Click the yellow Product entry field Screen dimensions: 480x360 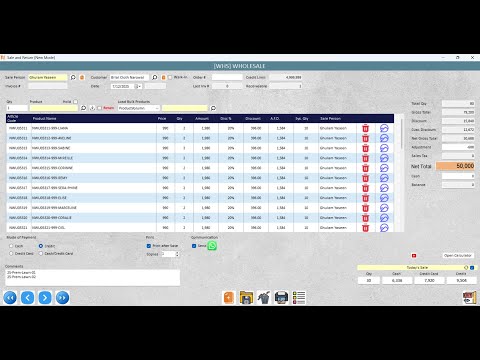54,108
